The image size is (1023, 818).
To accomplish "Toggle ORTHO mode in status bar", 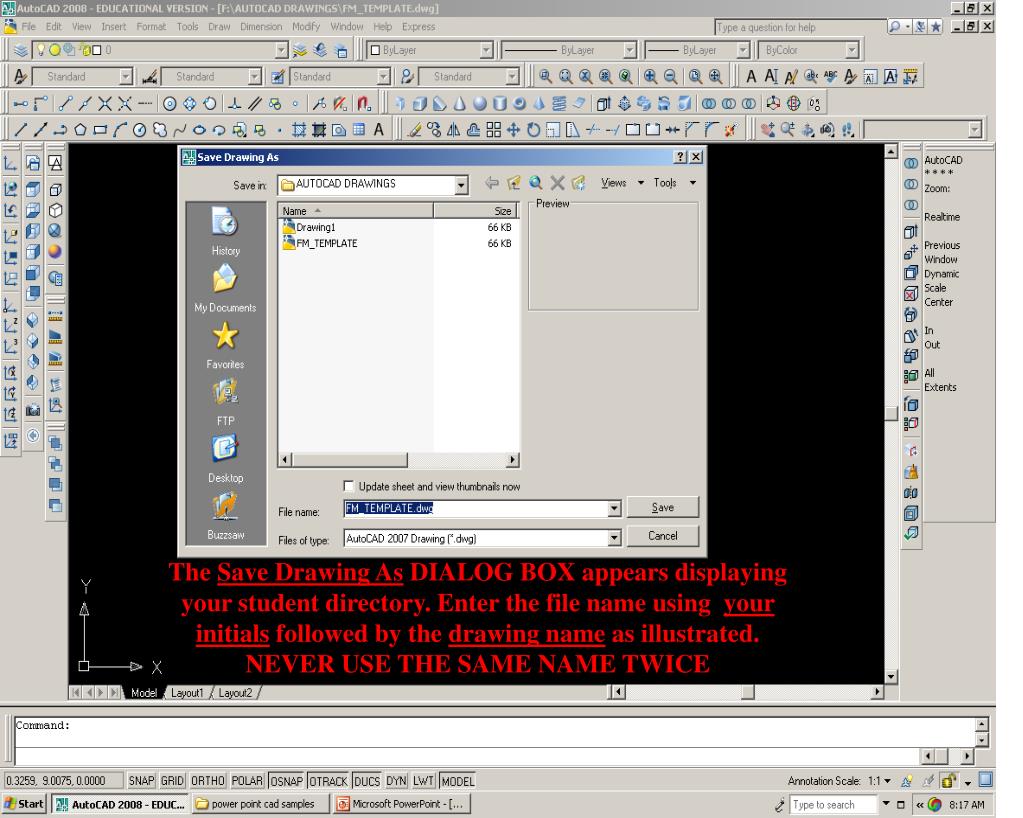I will coord(207,781).
